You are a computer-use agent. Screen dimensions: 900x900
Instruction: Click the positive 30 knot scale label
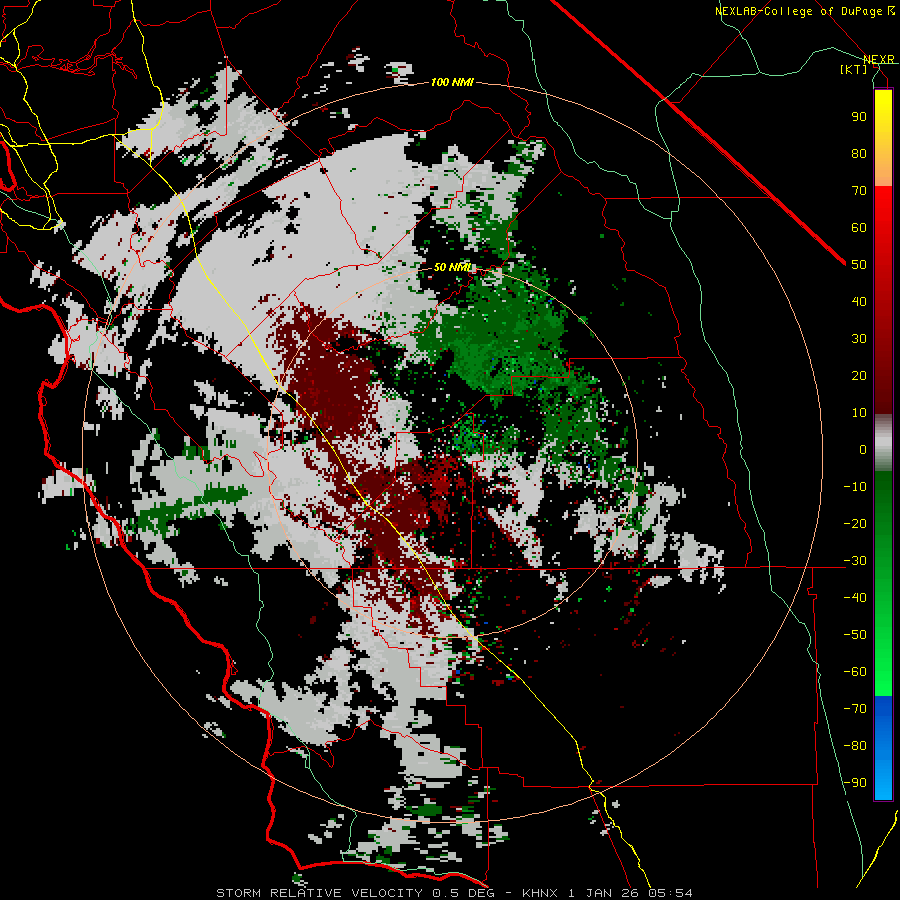(x=859, y=339)
